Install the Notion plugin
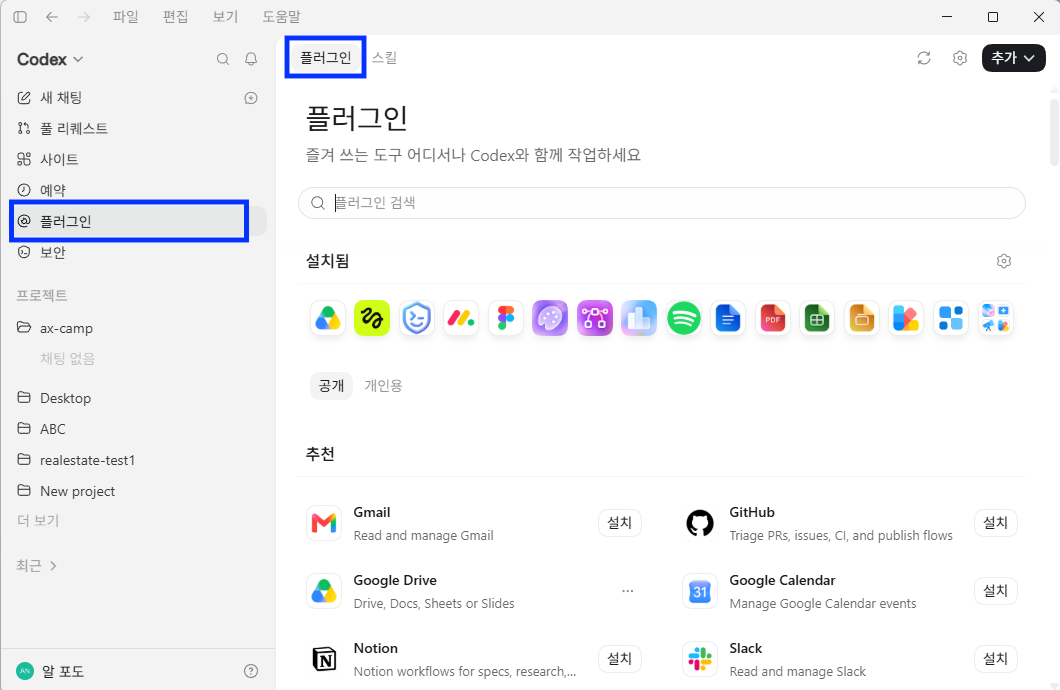 pyautogui.click(x=620, y=659)
